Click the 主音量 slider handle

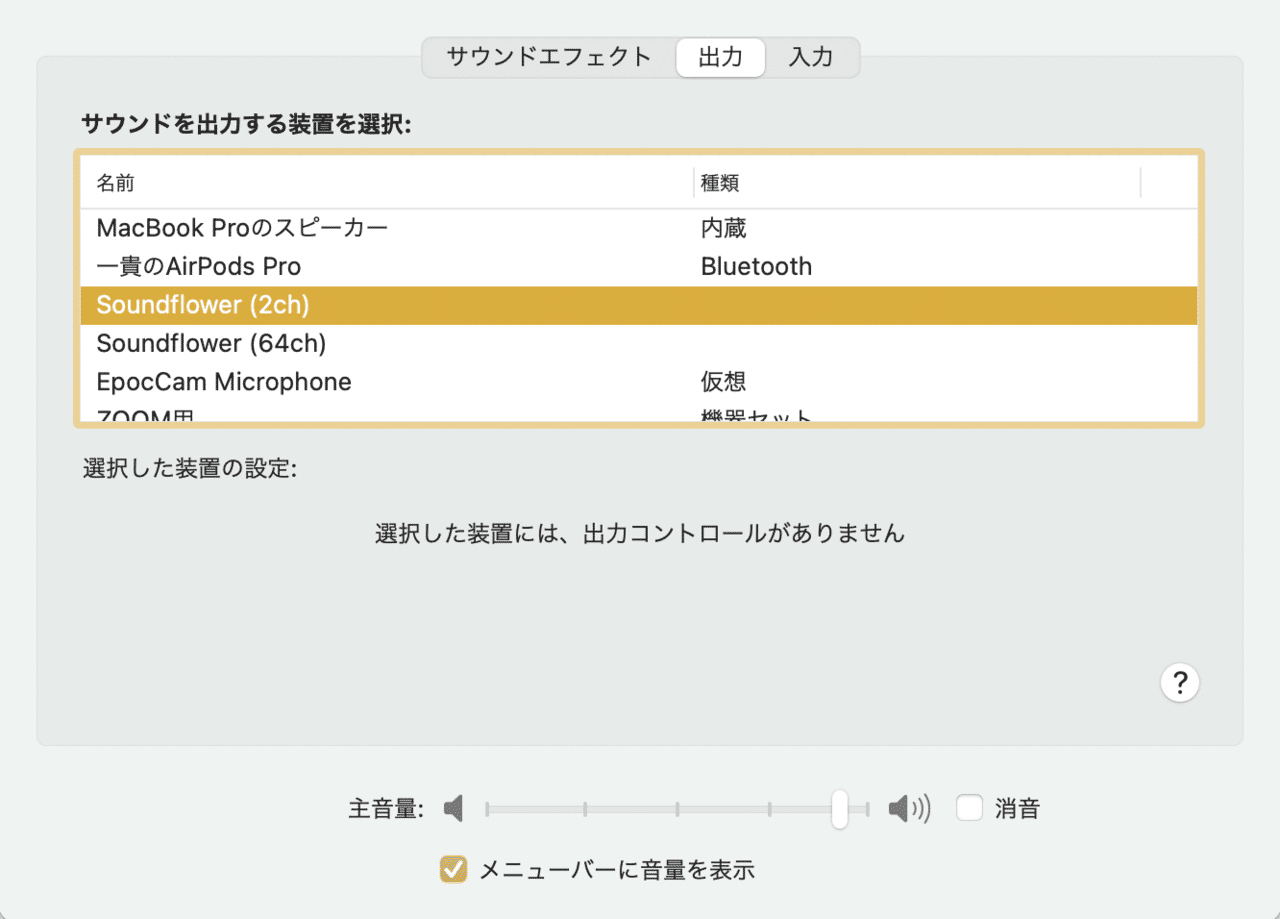[x=839, y=808]
